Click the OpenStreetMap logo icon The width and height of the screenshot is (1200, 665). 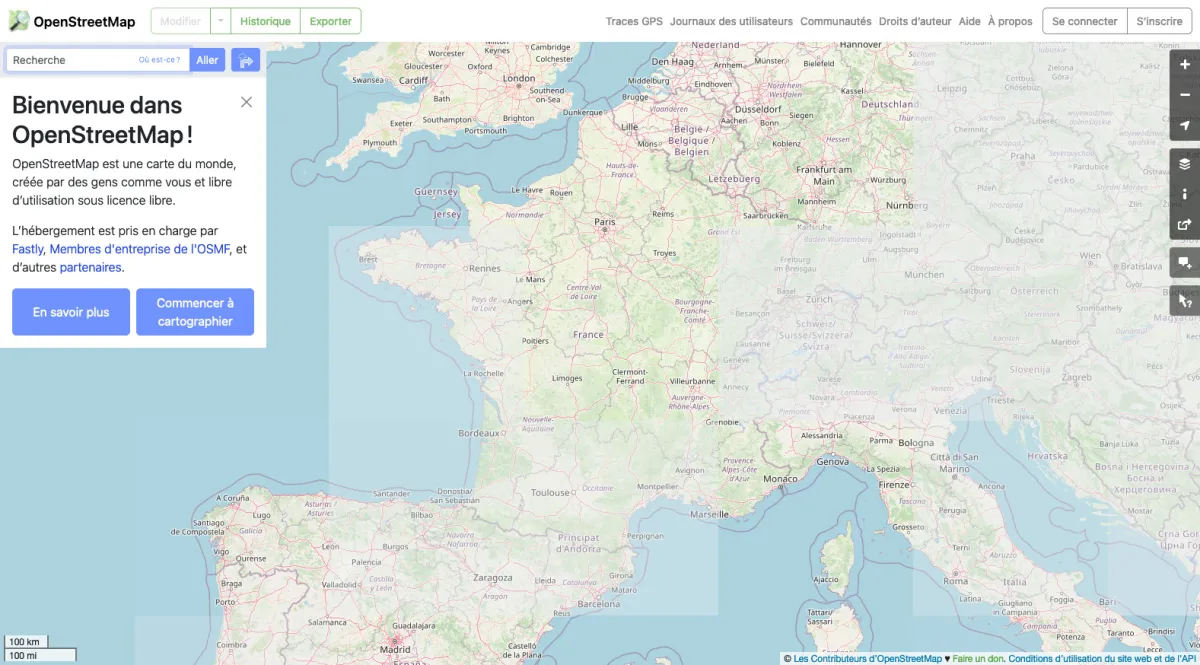click(19, 21)
